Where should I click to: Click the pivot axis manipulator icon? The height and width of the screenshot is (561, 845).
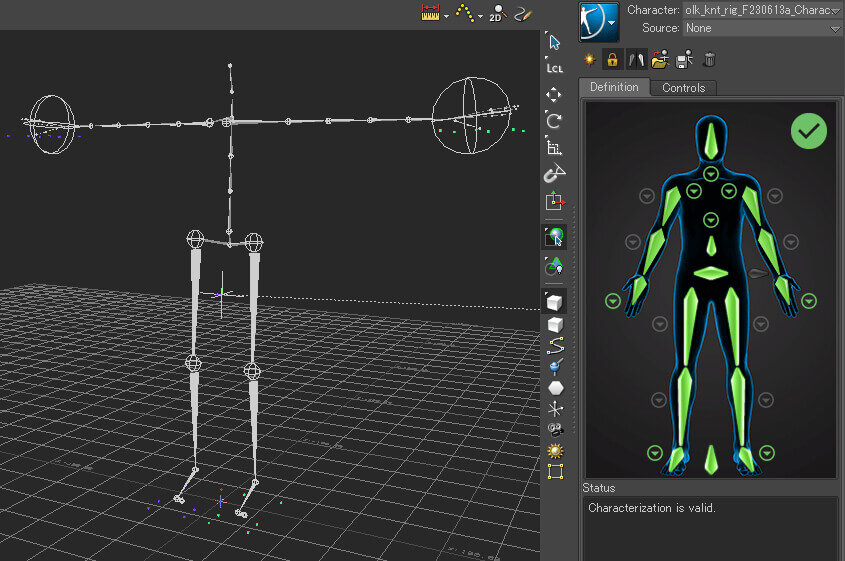click(x=555, y=201)
